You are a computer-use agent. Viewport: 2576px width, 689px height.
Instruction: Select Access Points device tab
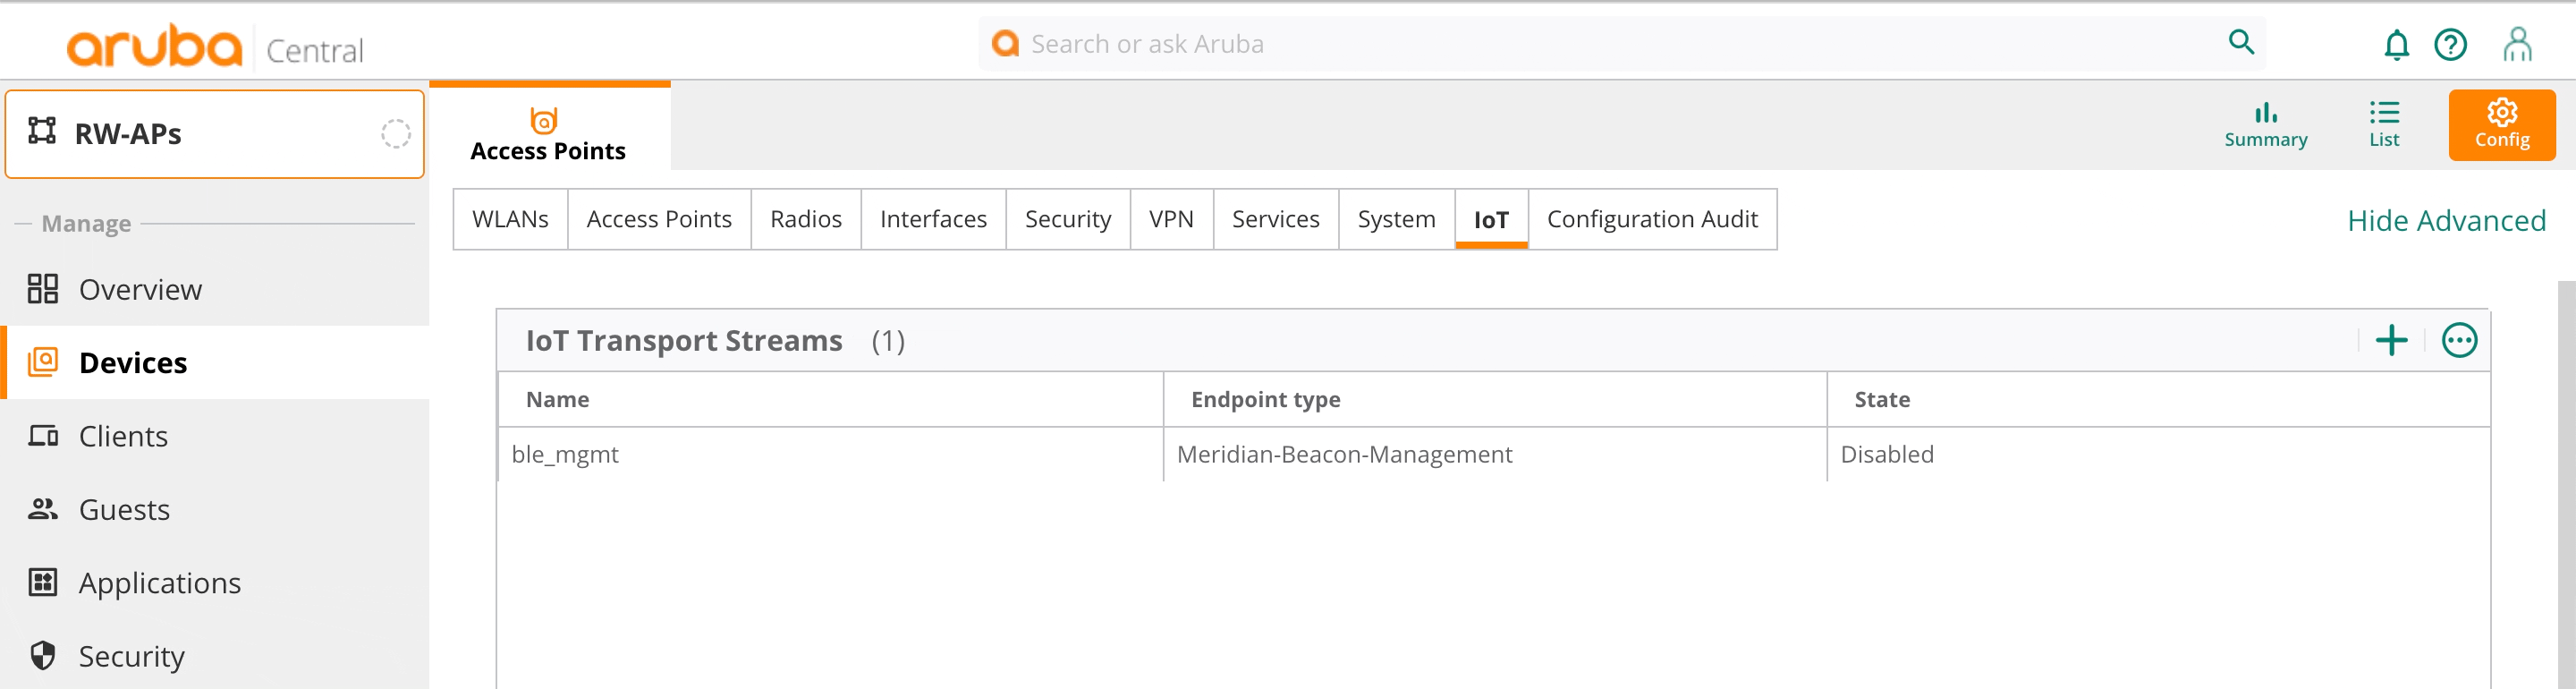pos(549,126)
